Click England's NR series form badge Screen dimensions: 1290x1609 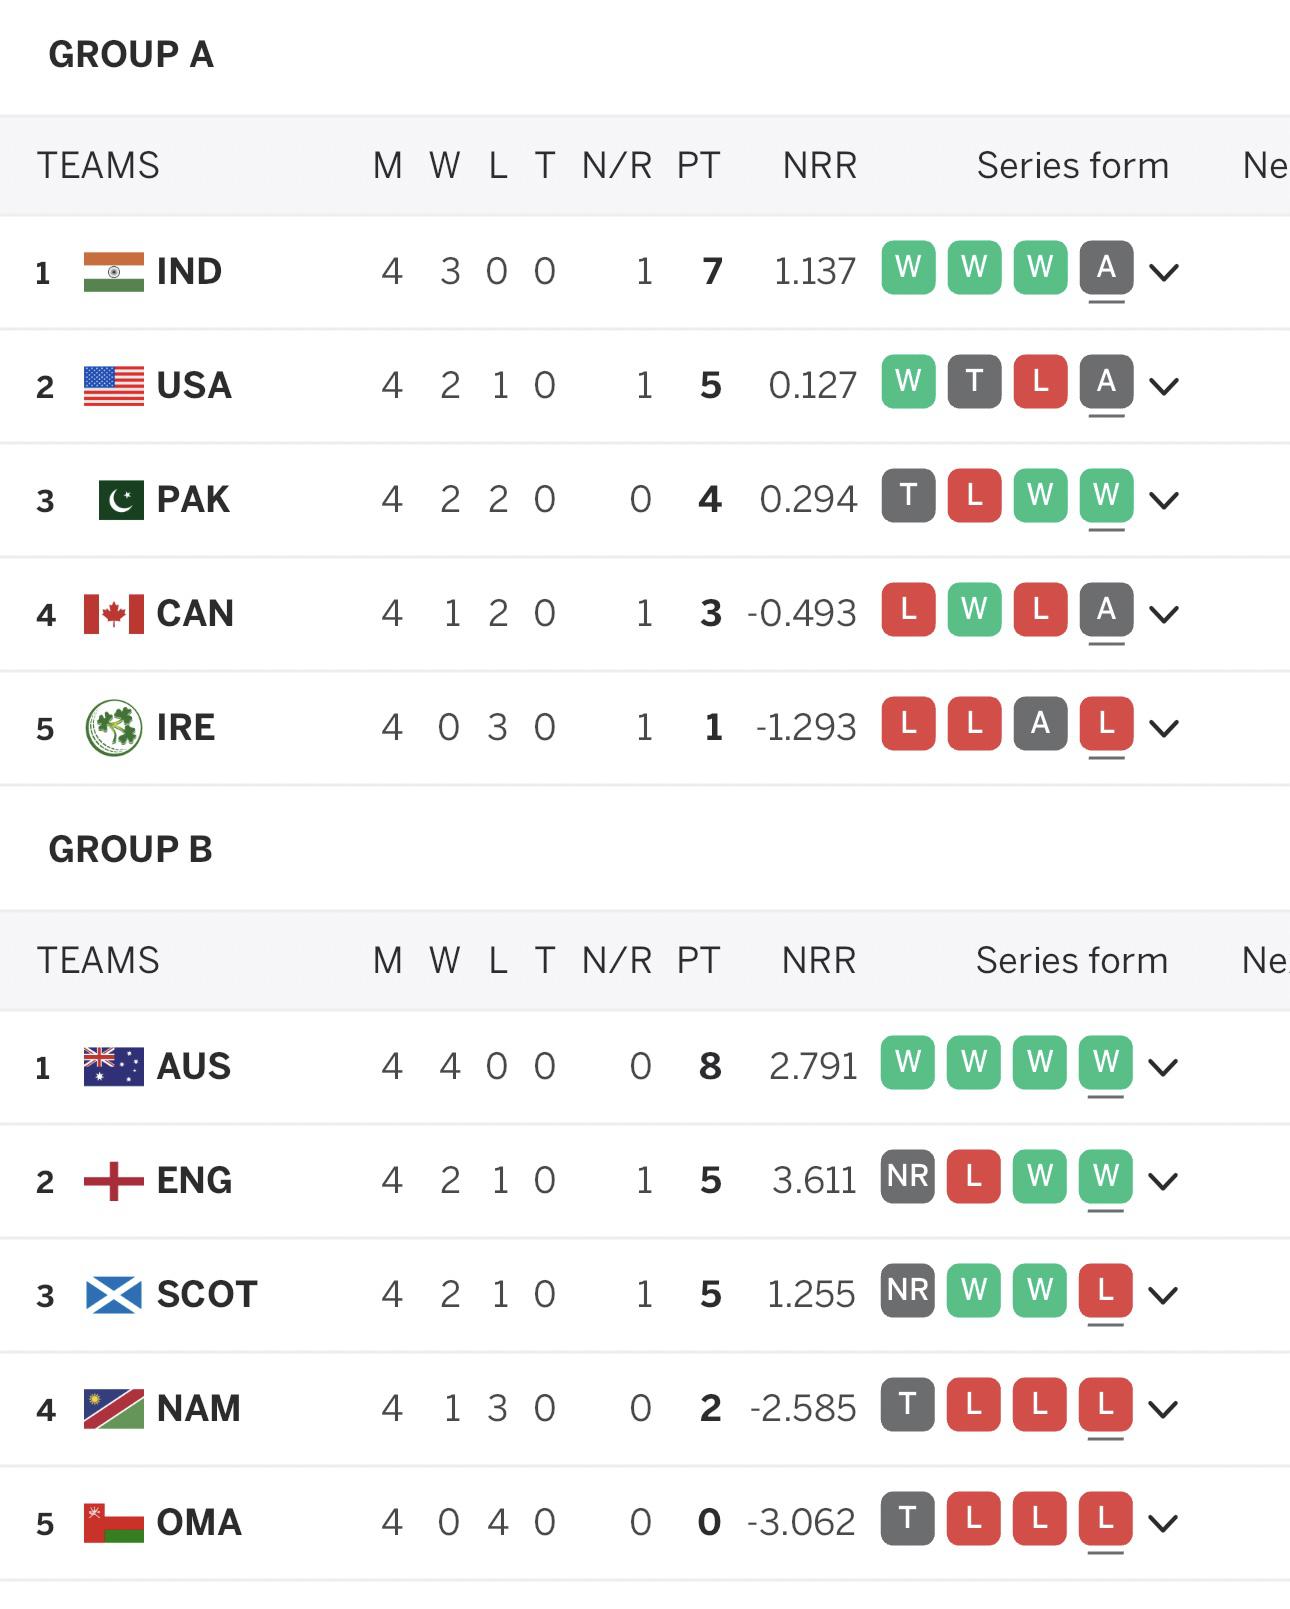[908, 1176]
